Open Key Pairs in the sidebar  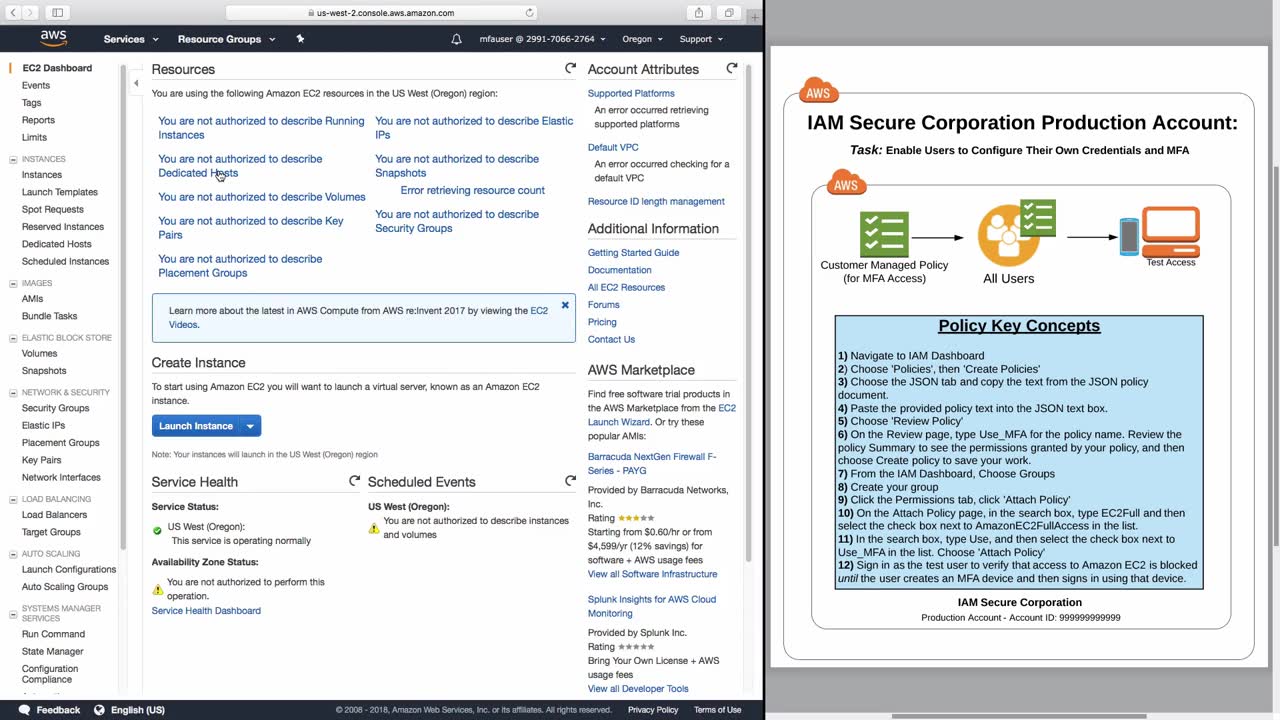click(x=42, y=460)
